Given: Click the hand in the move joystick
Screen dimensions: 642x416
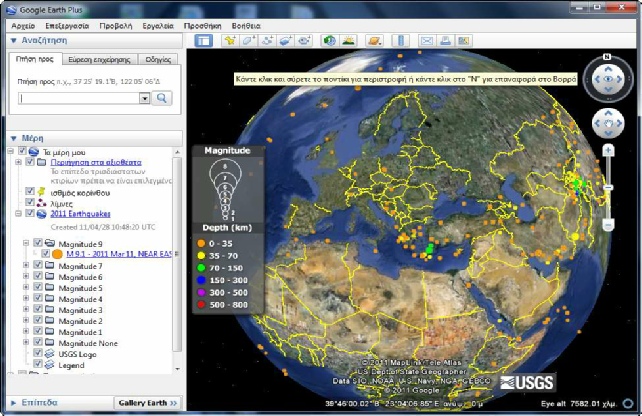Looking at the screenshot, I should (608, 123).
